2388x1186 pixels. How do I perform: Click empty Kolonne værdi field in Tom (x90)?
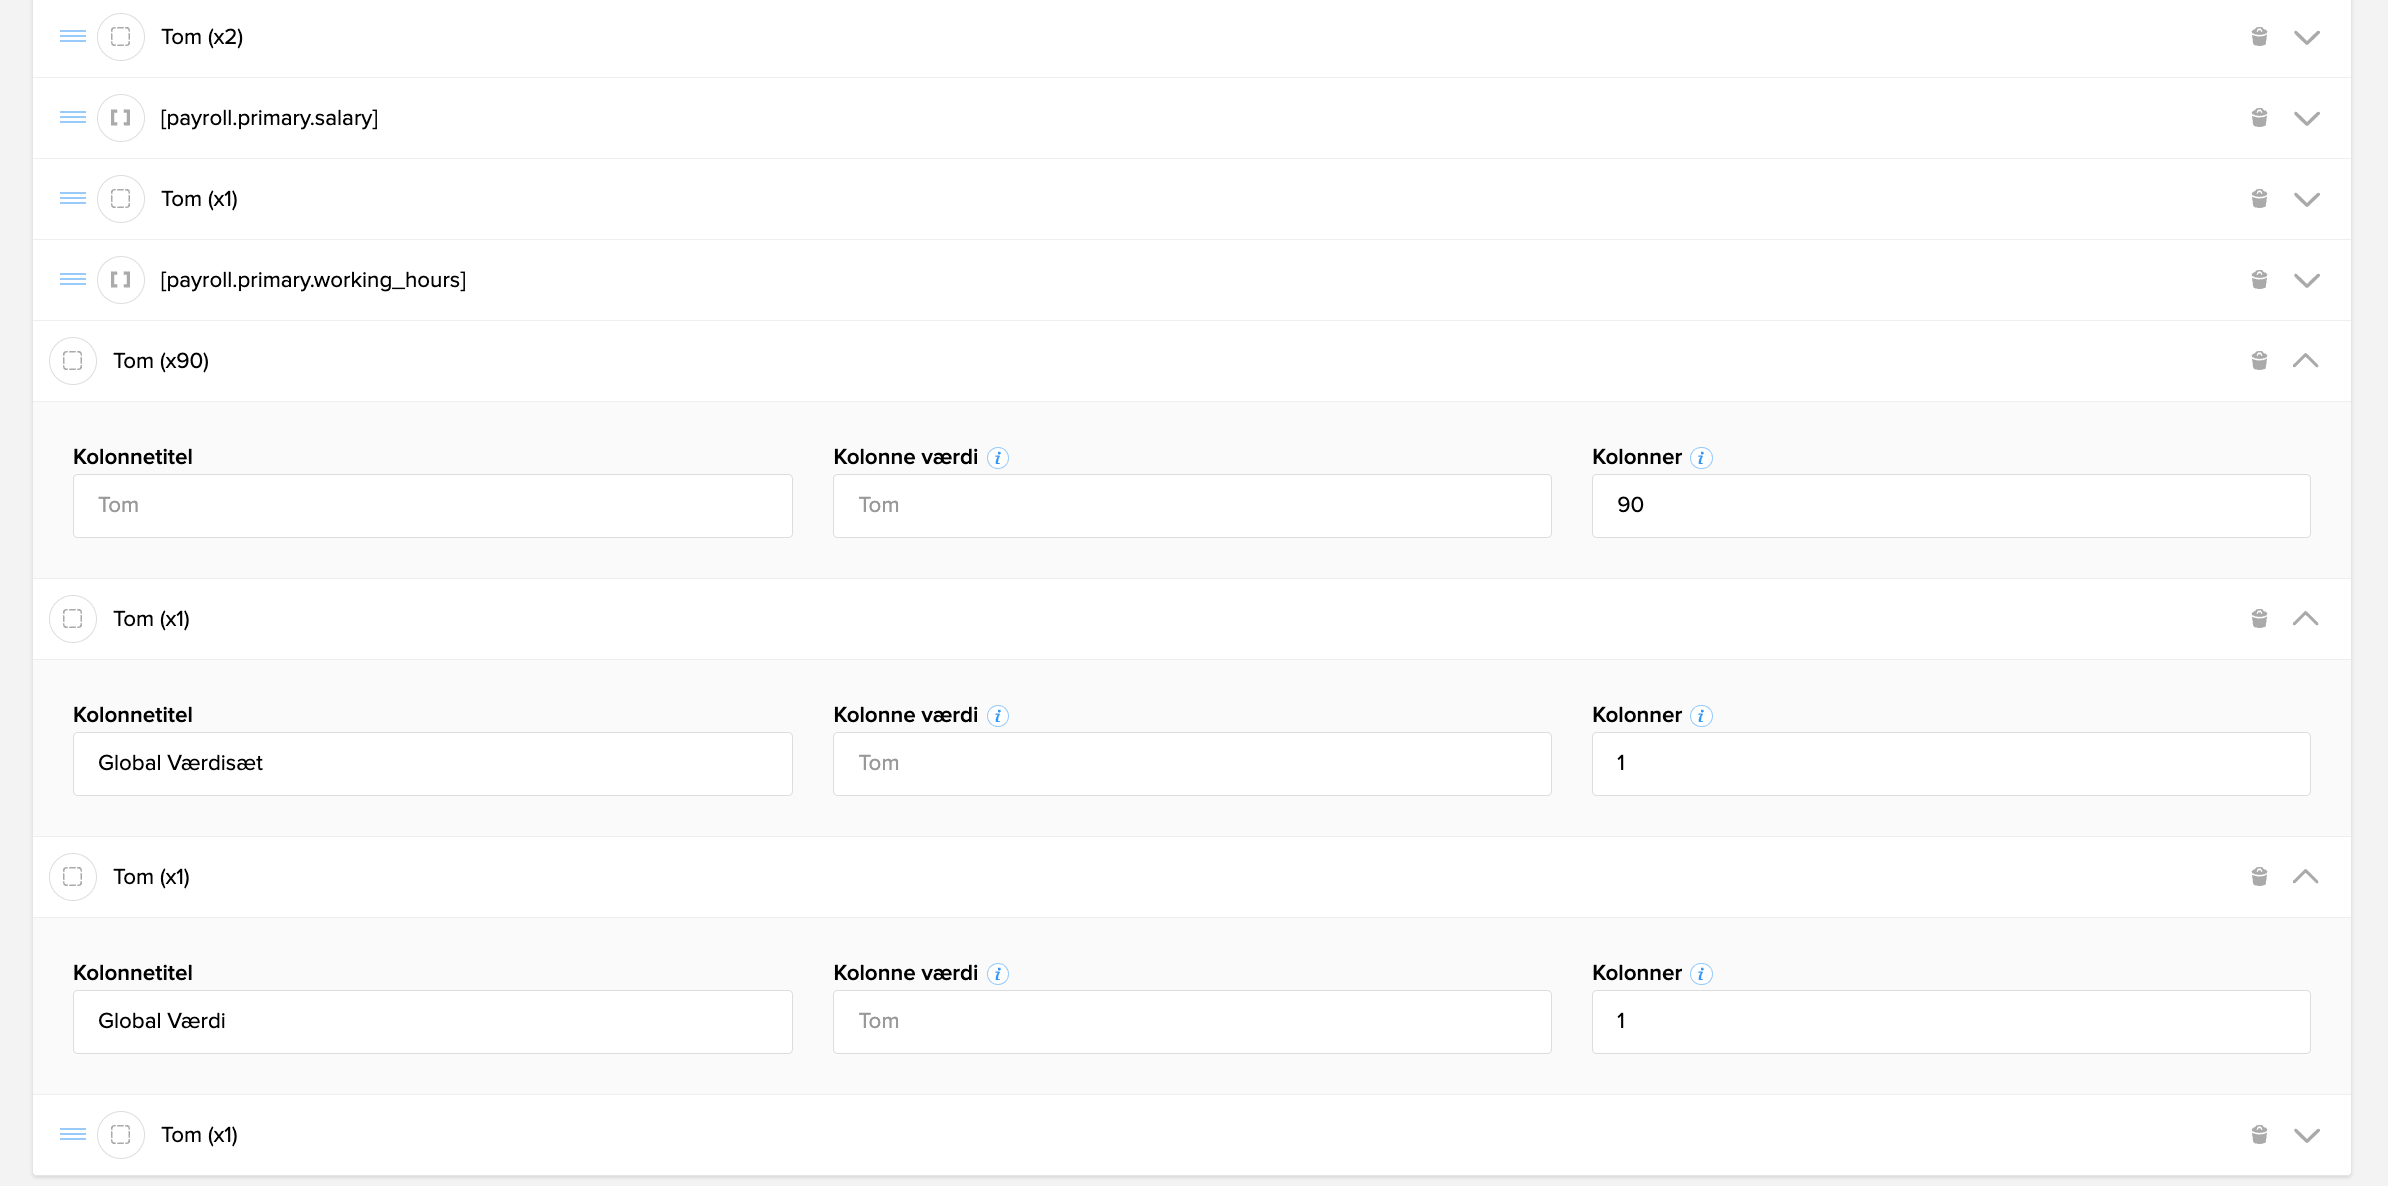(1191, 506)
